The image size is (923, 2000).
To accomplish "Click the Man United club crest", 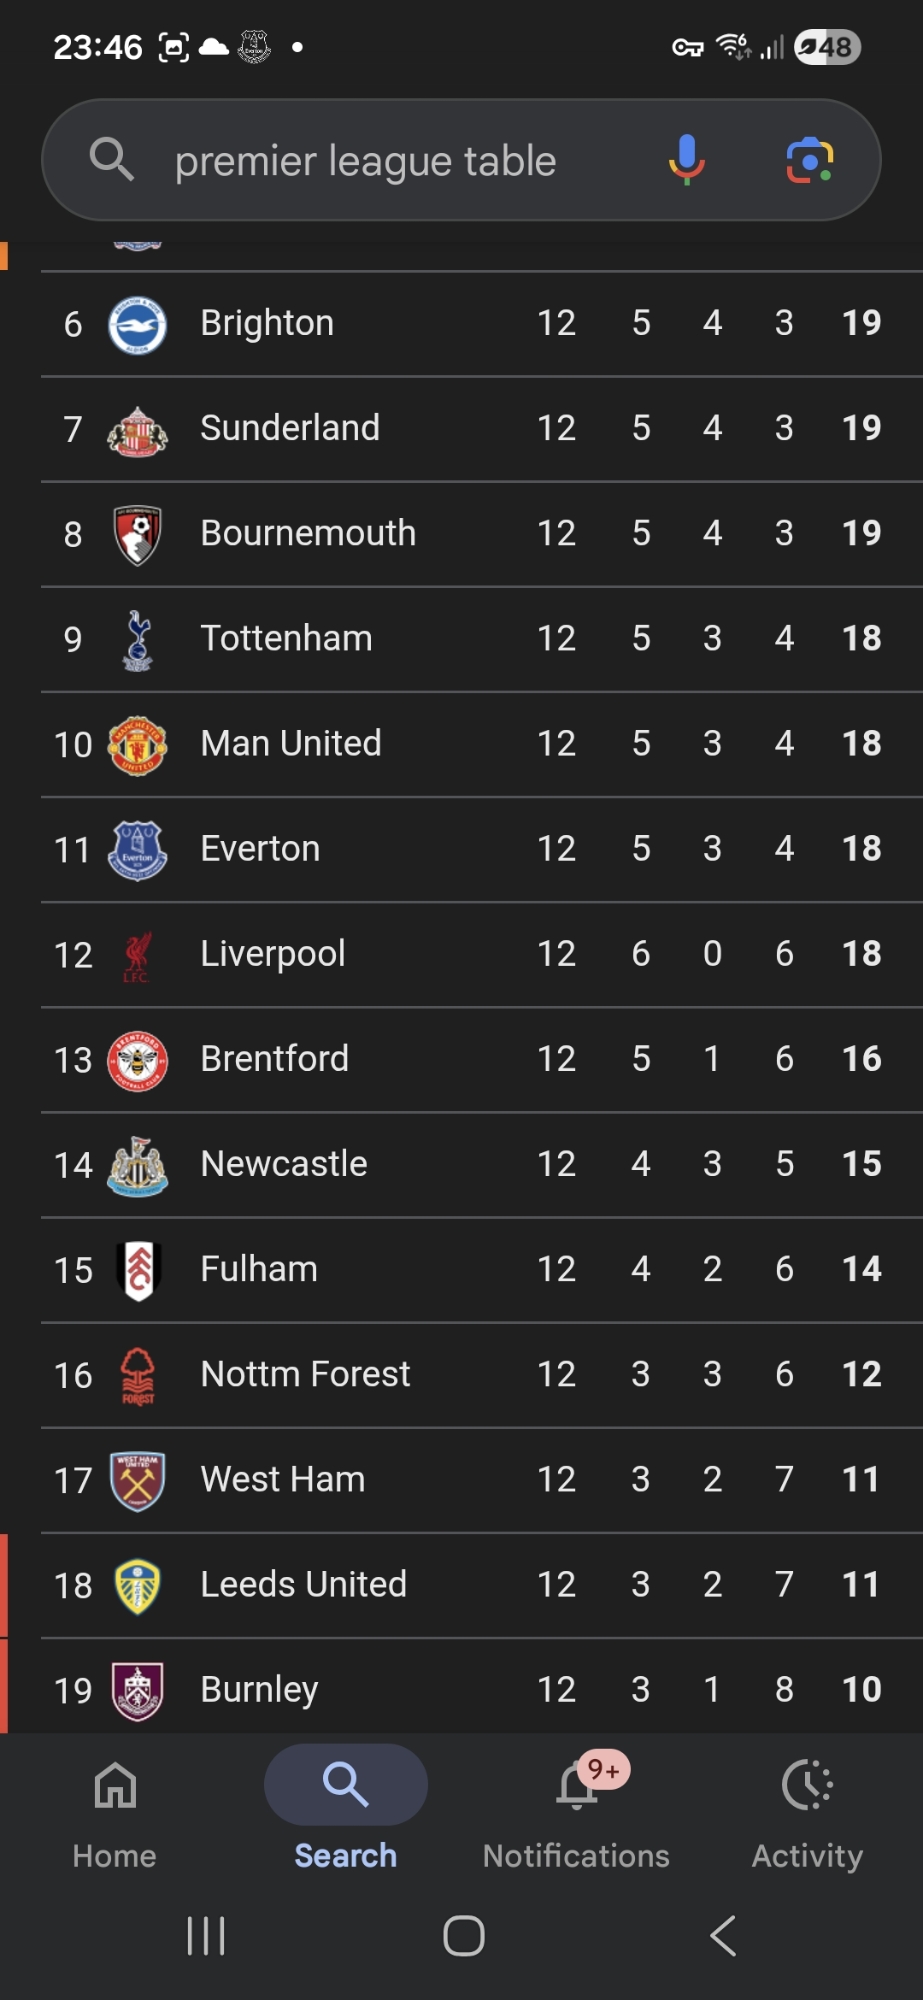I will pos(137,745).
